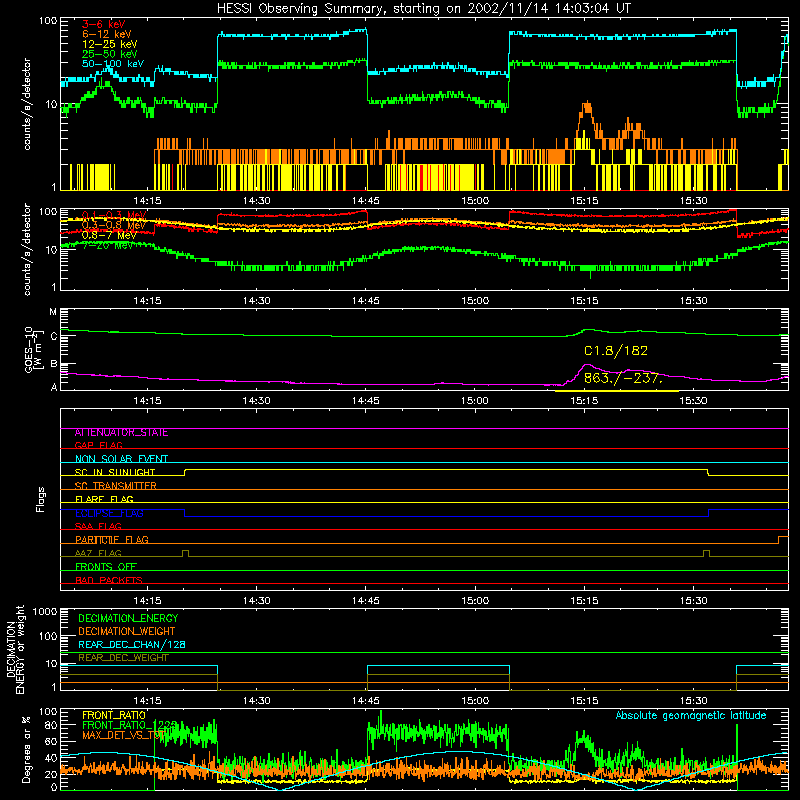The height and width of the screenshot is (800, 800).
Task: Click the M class tick on the GOES axis
Action: (x=53, y=312)
